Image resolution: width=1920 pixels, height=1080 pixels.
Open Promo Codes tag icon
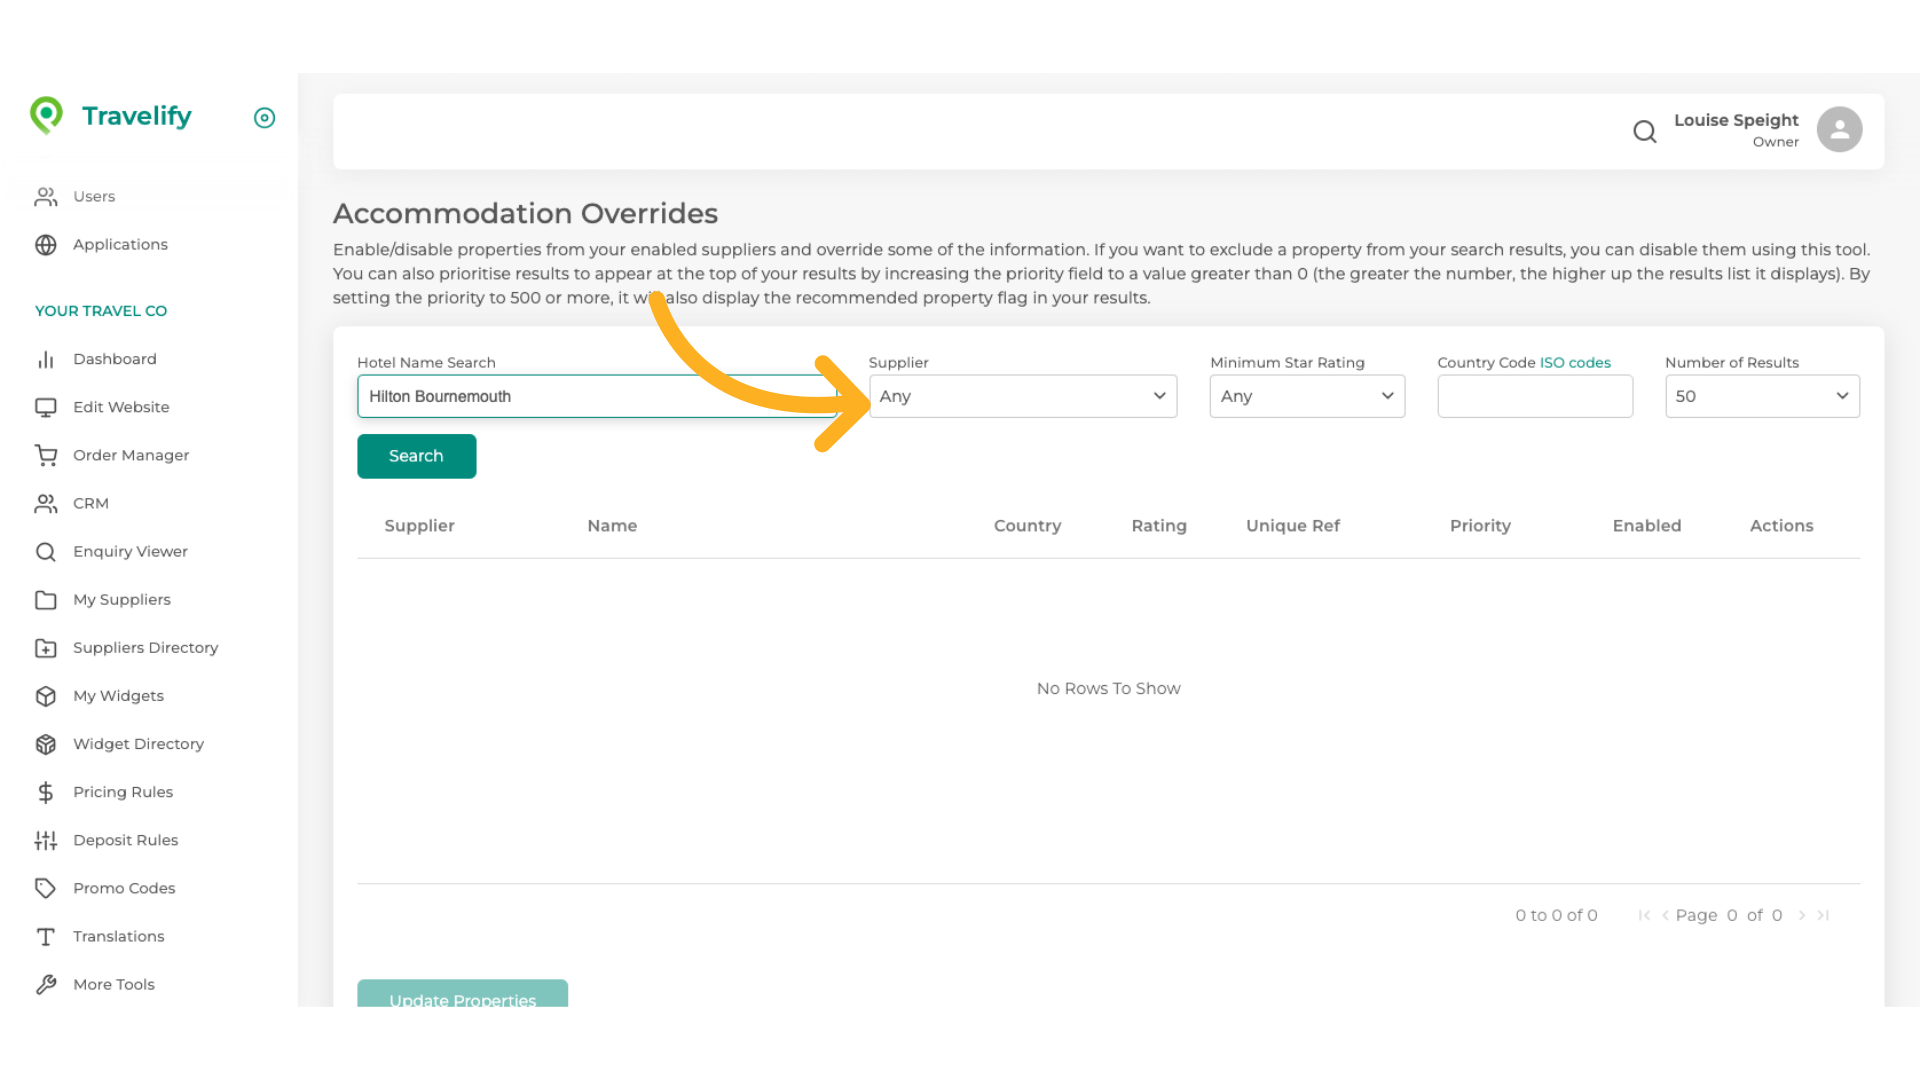click(x=46, y=888)
